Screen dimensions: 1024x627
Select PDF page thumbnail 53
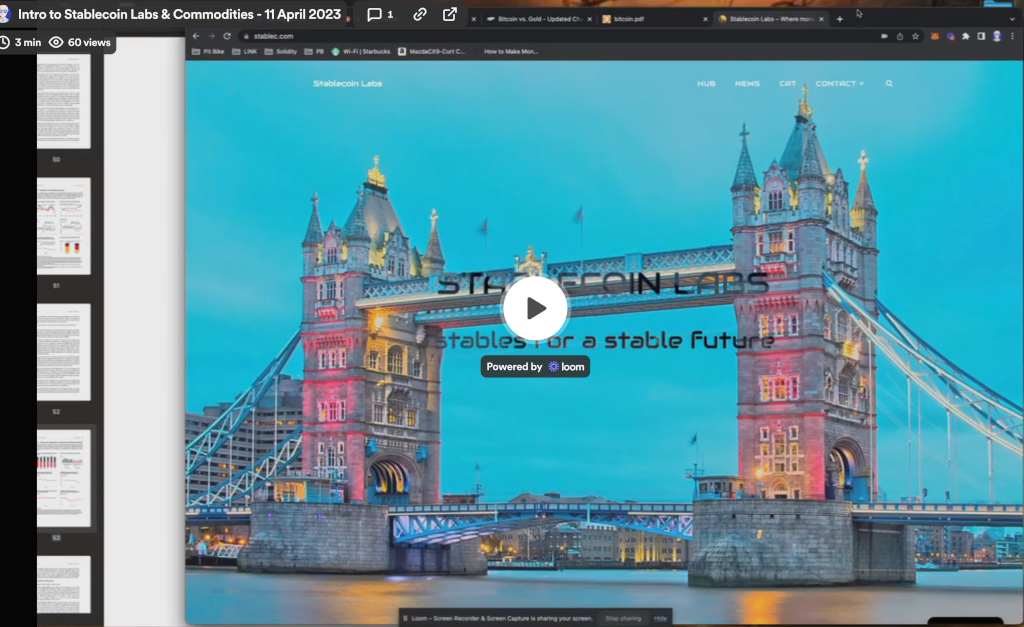(63, 478)
